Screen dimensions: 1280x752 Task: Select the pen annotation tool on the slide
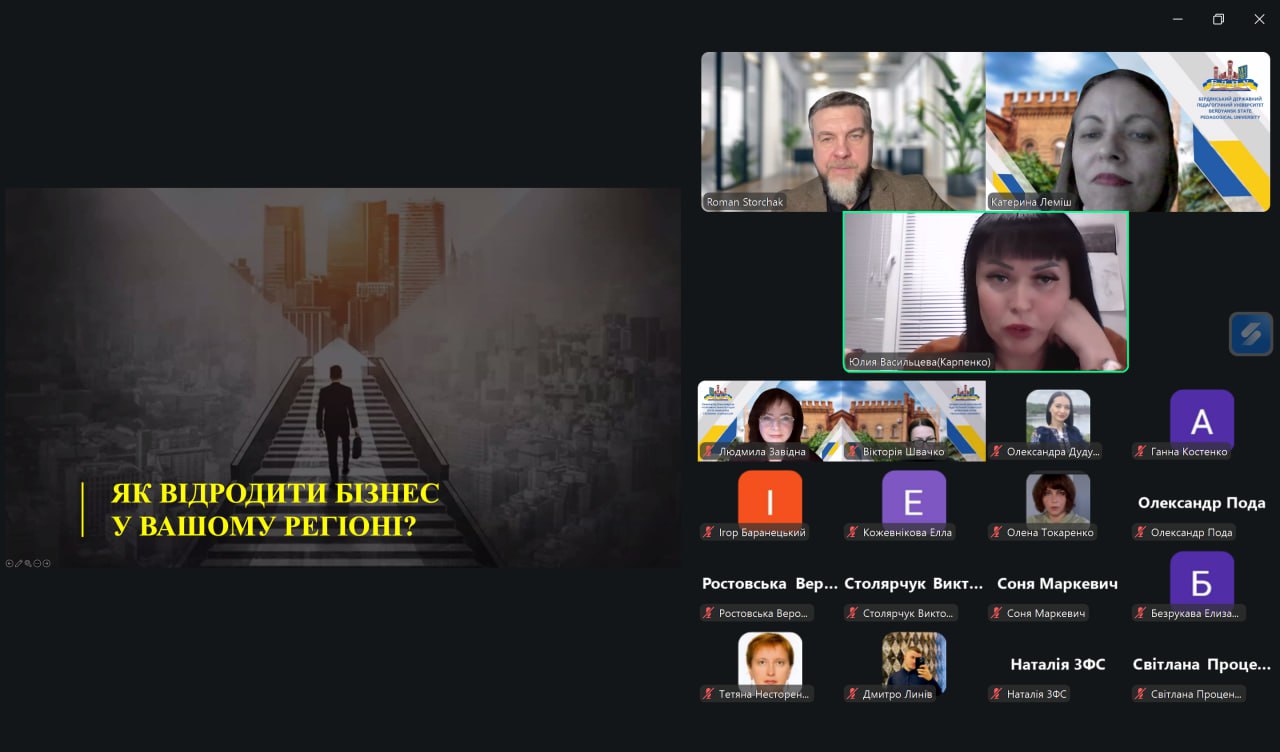(19, 563)
